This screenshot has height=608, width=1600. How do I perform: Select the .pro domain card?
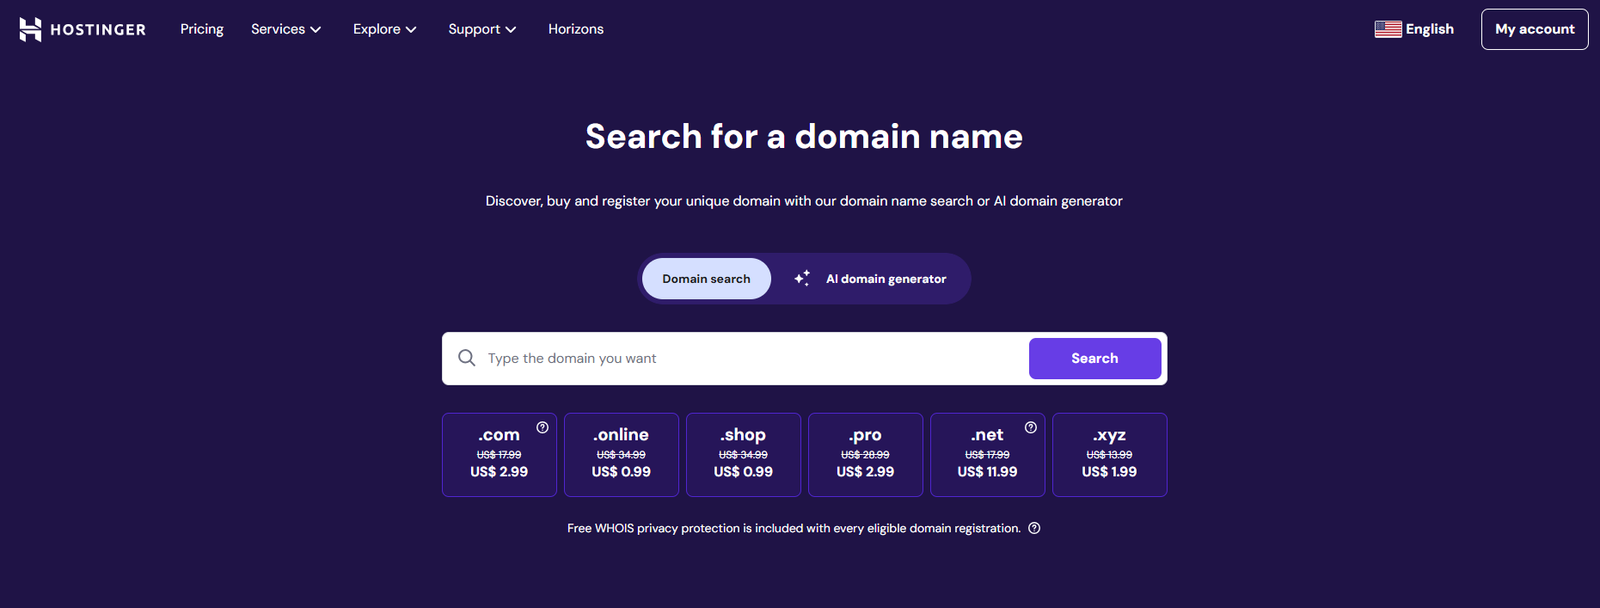pyautogui.click(x=865, y=455)
